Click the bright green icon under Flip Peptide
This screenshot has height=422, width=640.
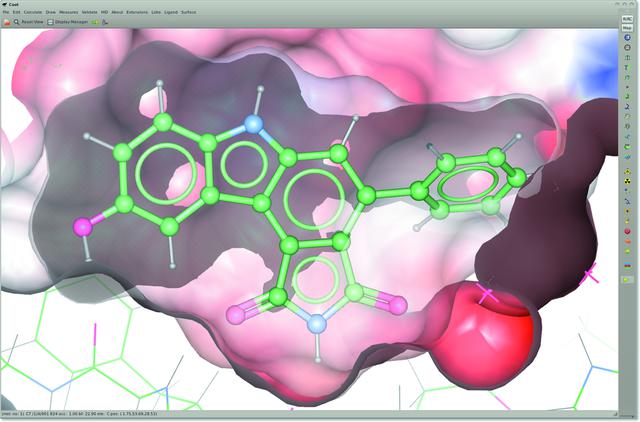click(x=627, y=146)
